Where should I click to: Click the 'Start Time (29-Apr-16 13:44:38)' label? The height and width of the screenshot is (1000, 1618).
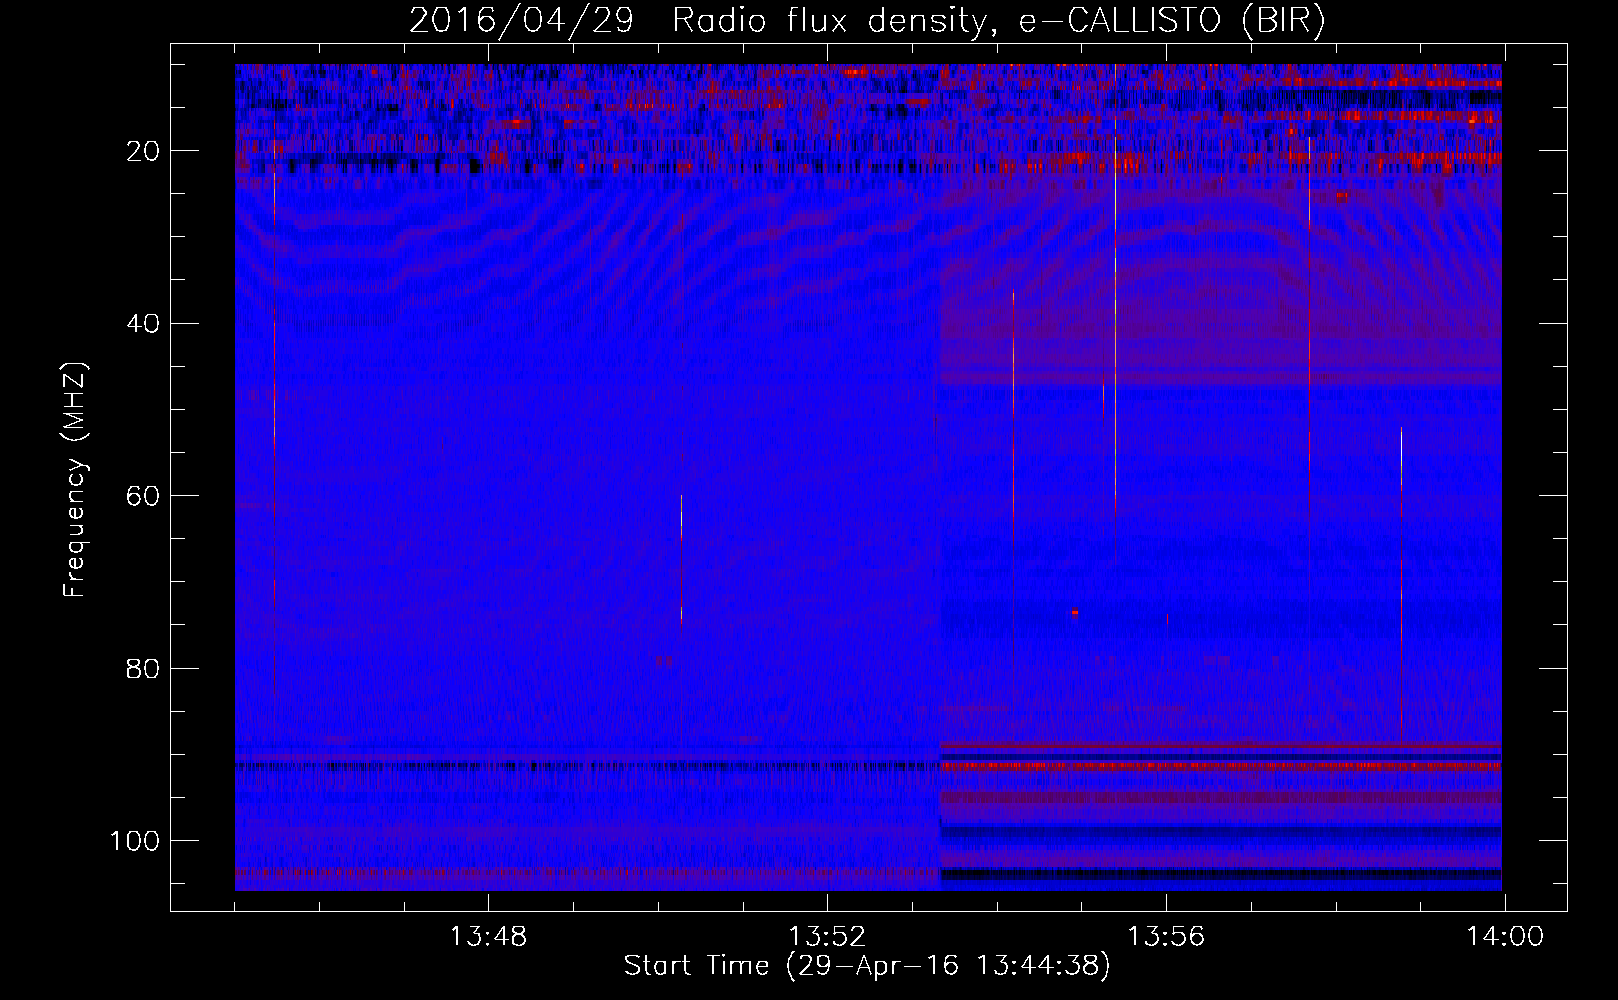pos(867,966)
